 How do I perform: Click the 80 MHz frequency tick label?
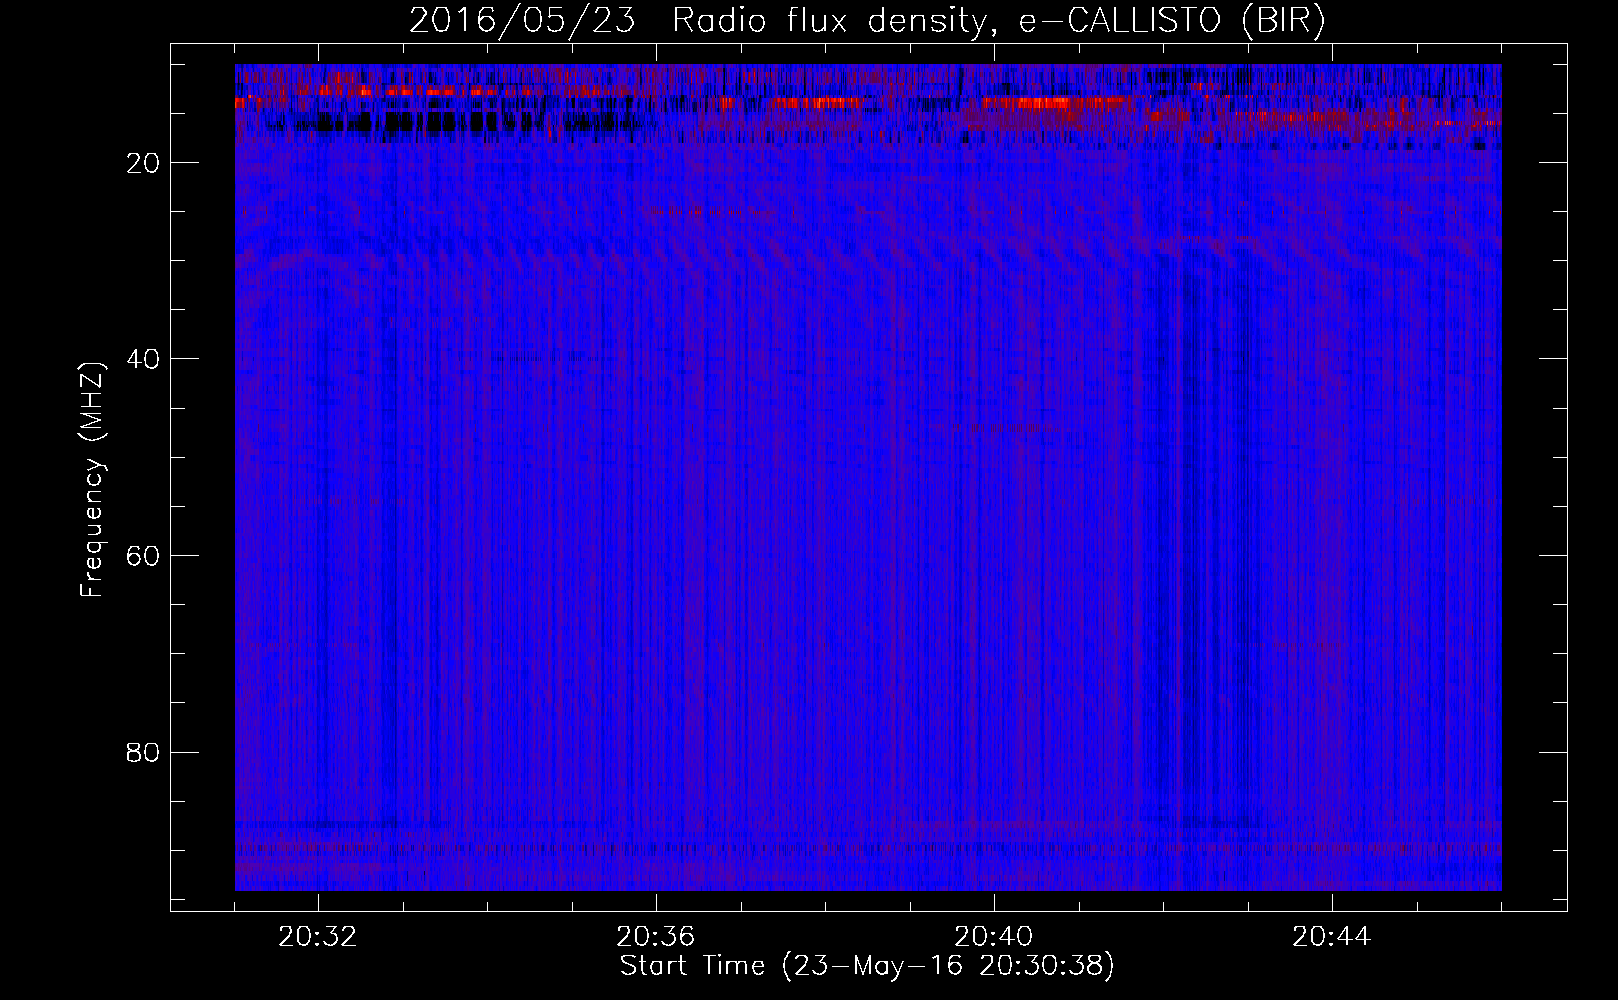[x=144, y=752]
